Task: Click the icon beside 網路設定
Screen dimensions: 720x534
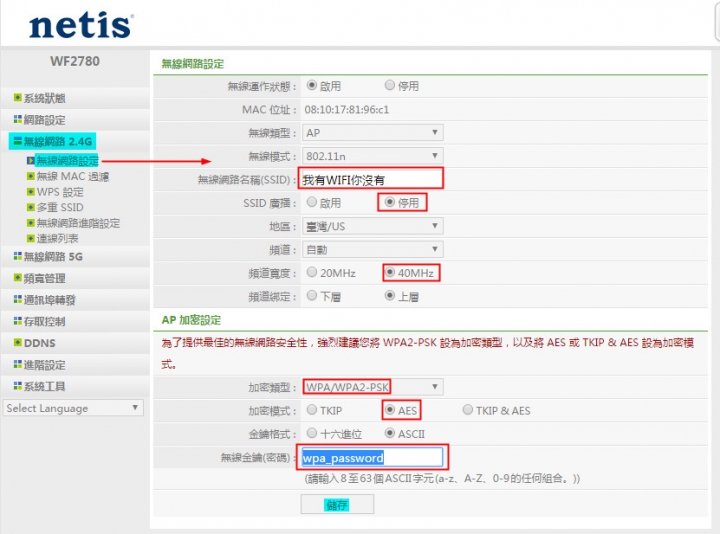Action: click(x=17, y=119)
